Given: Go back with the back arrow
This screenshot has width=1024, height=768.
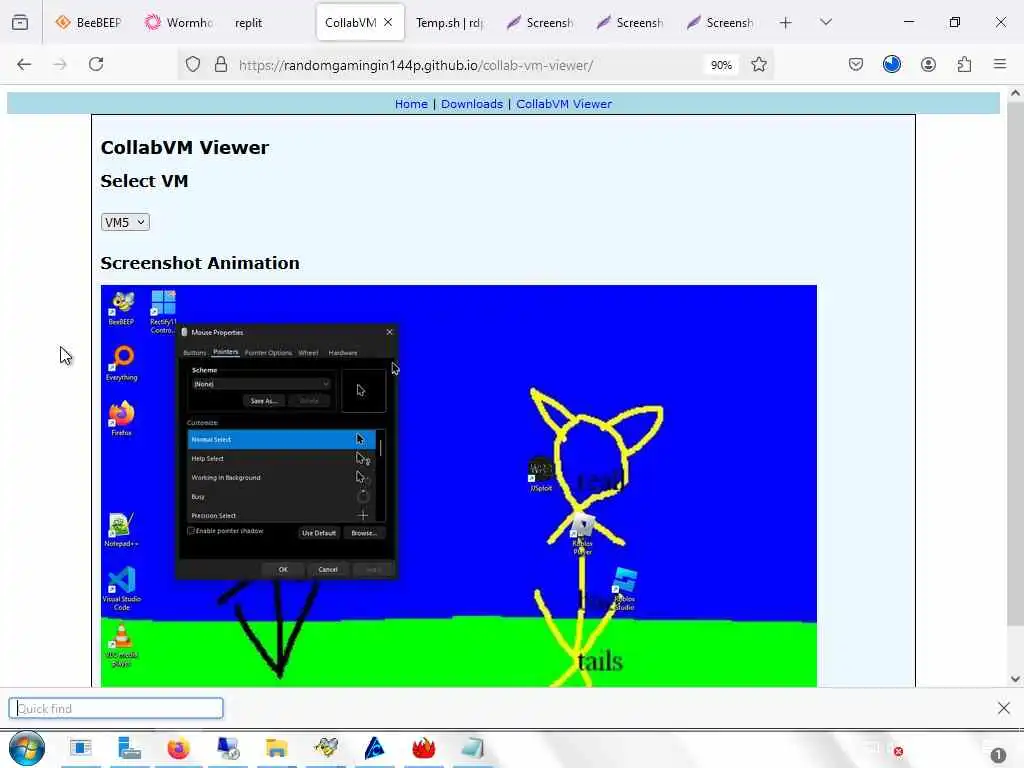Looking at the screenshot, I should tap(24, 64).
